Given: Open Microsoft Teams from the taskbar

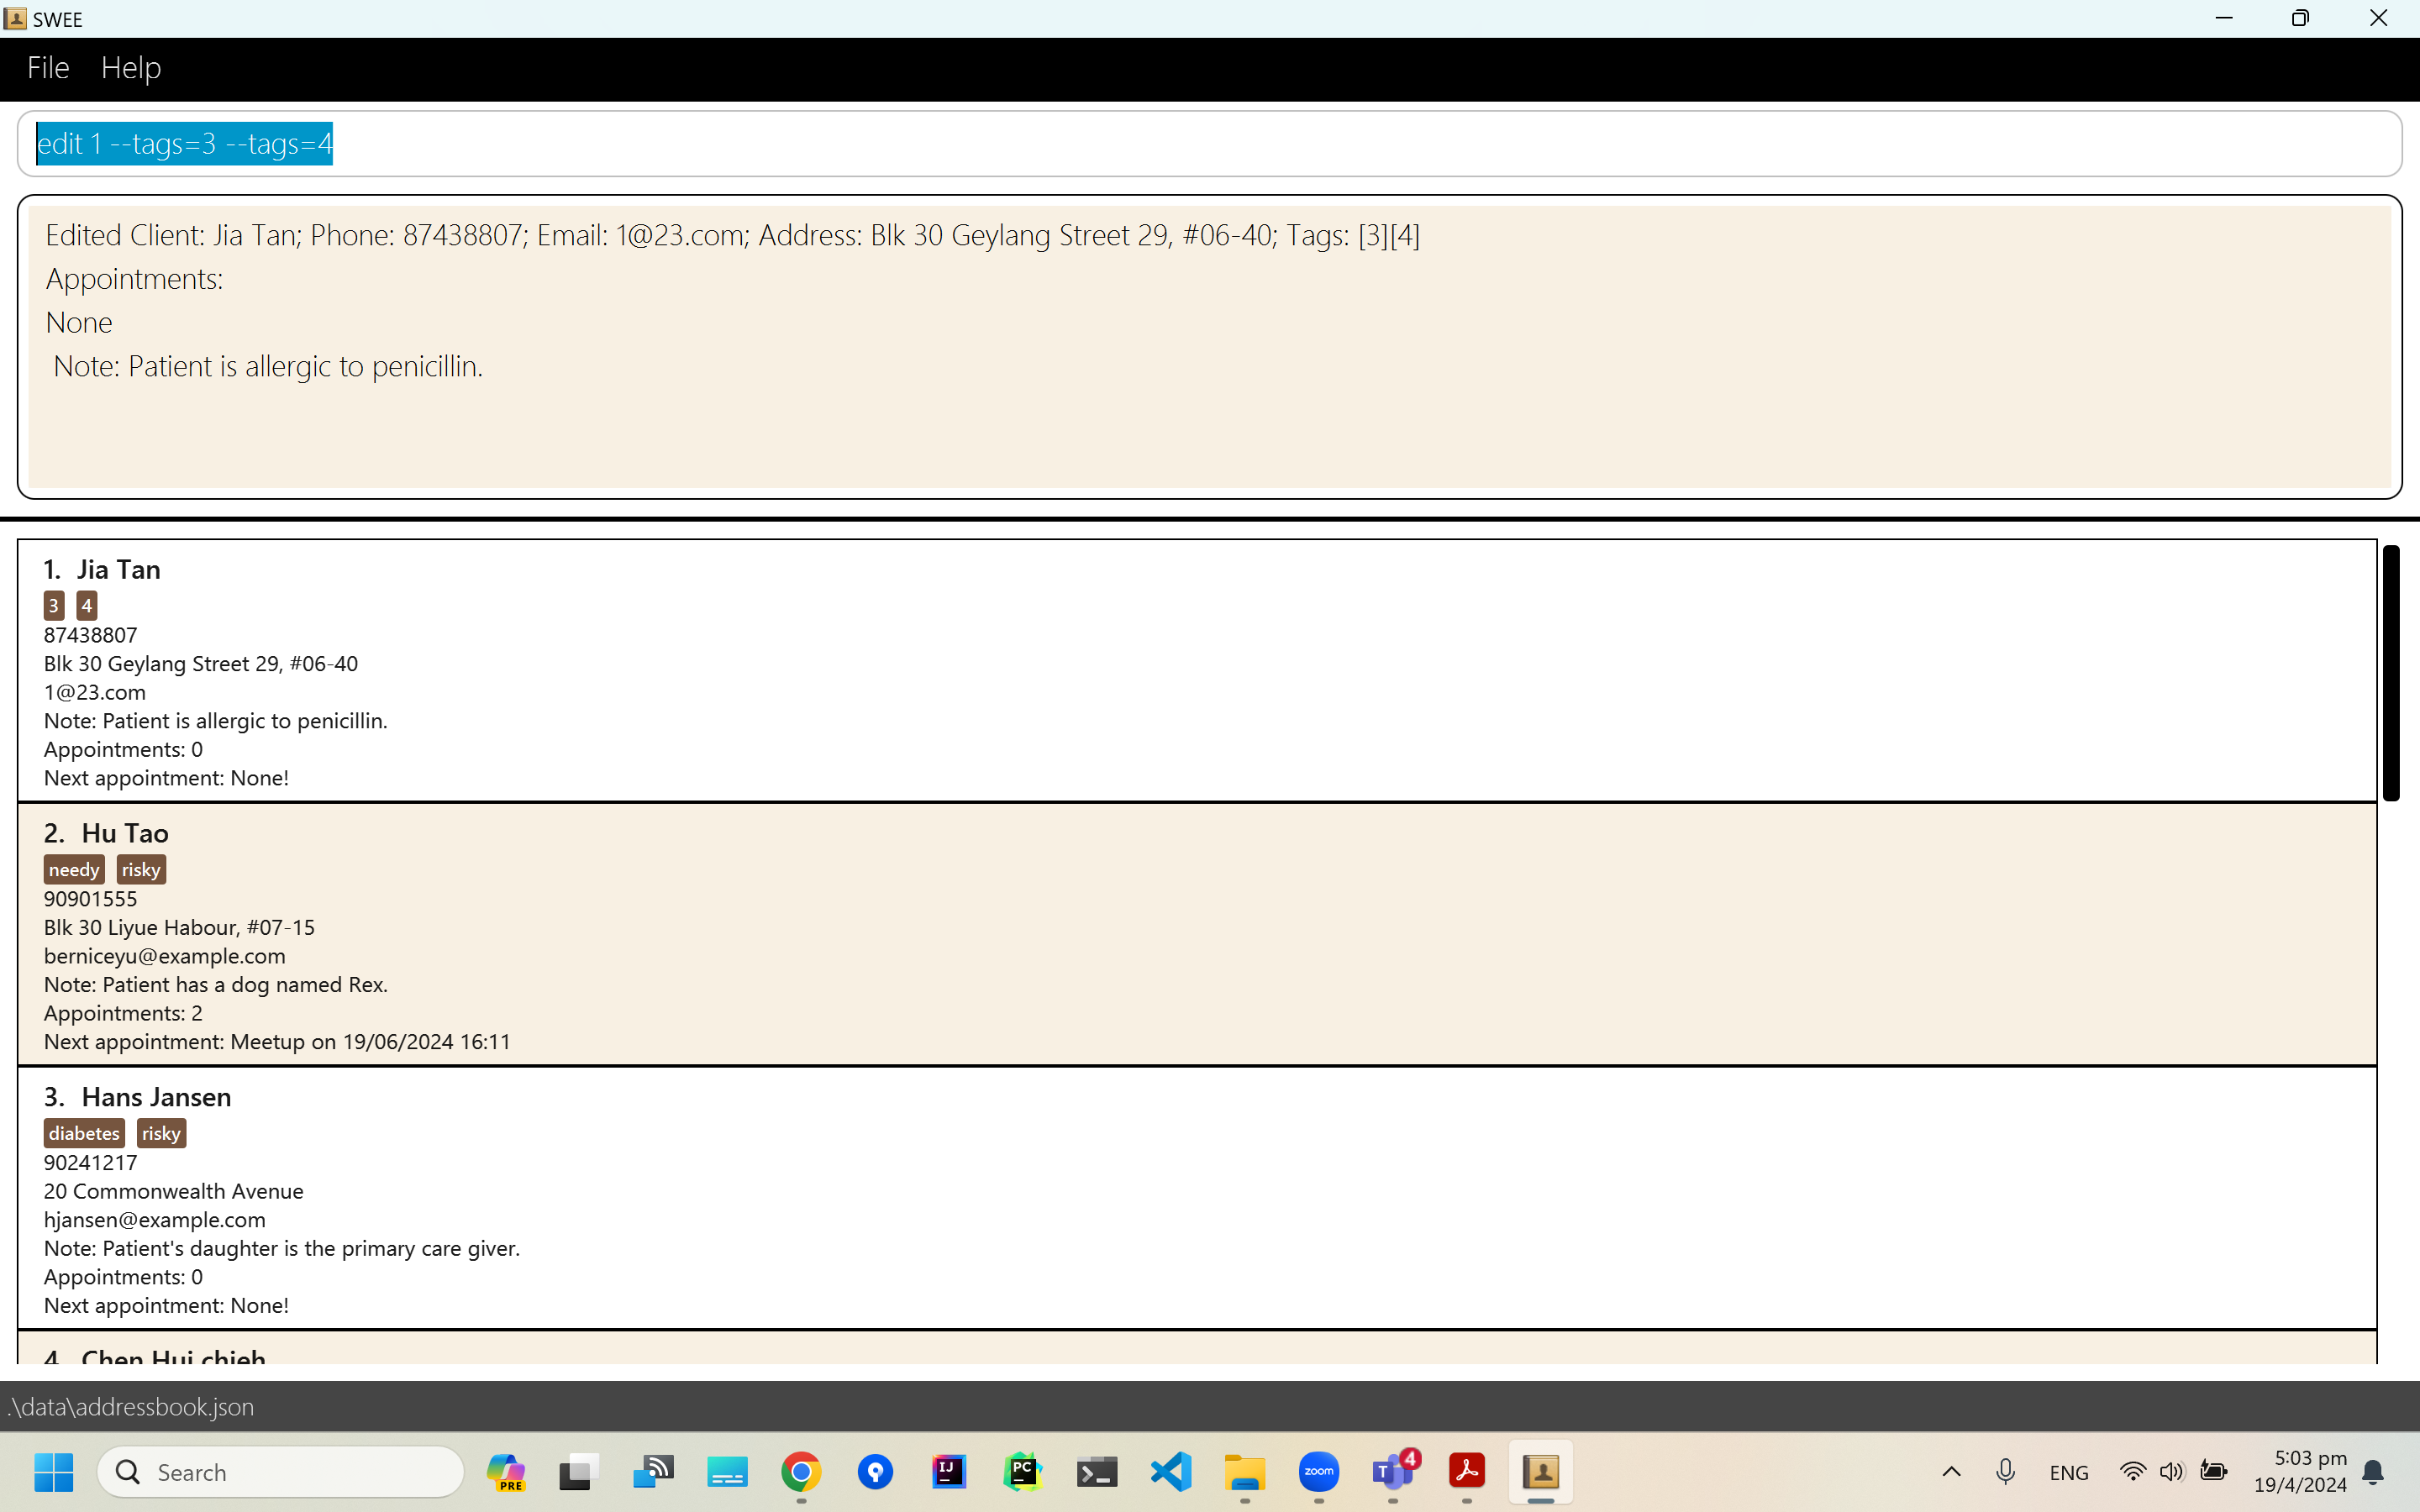Looking at the screenshot, I should [1393, 1472].
